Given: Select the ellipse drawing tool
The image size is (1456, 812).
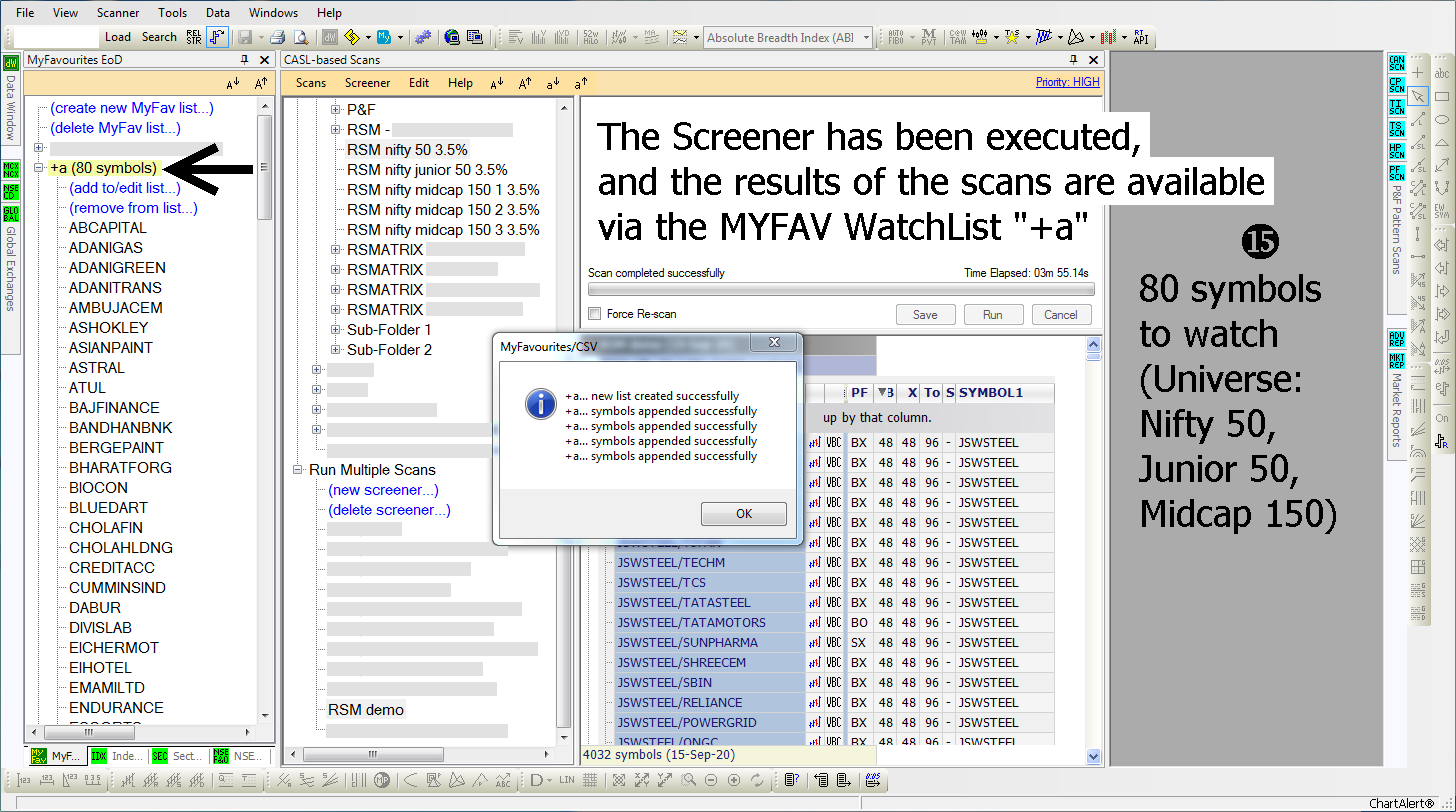Looking at the screenshot, I should (x=1442, y=119).
